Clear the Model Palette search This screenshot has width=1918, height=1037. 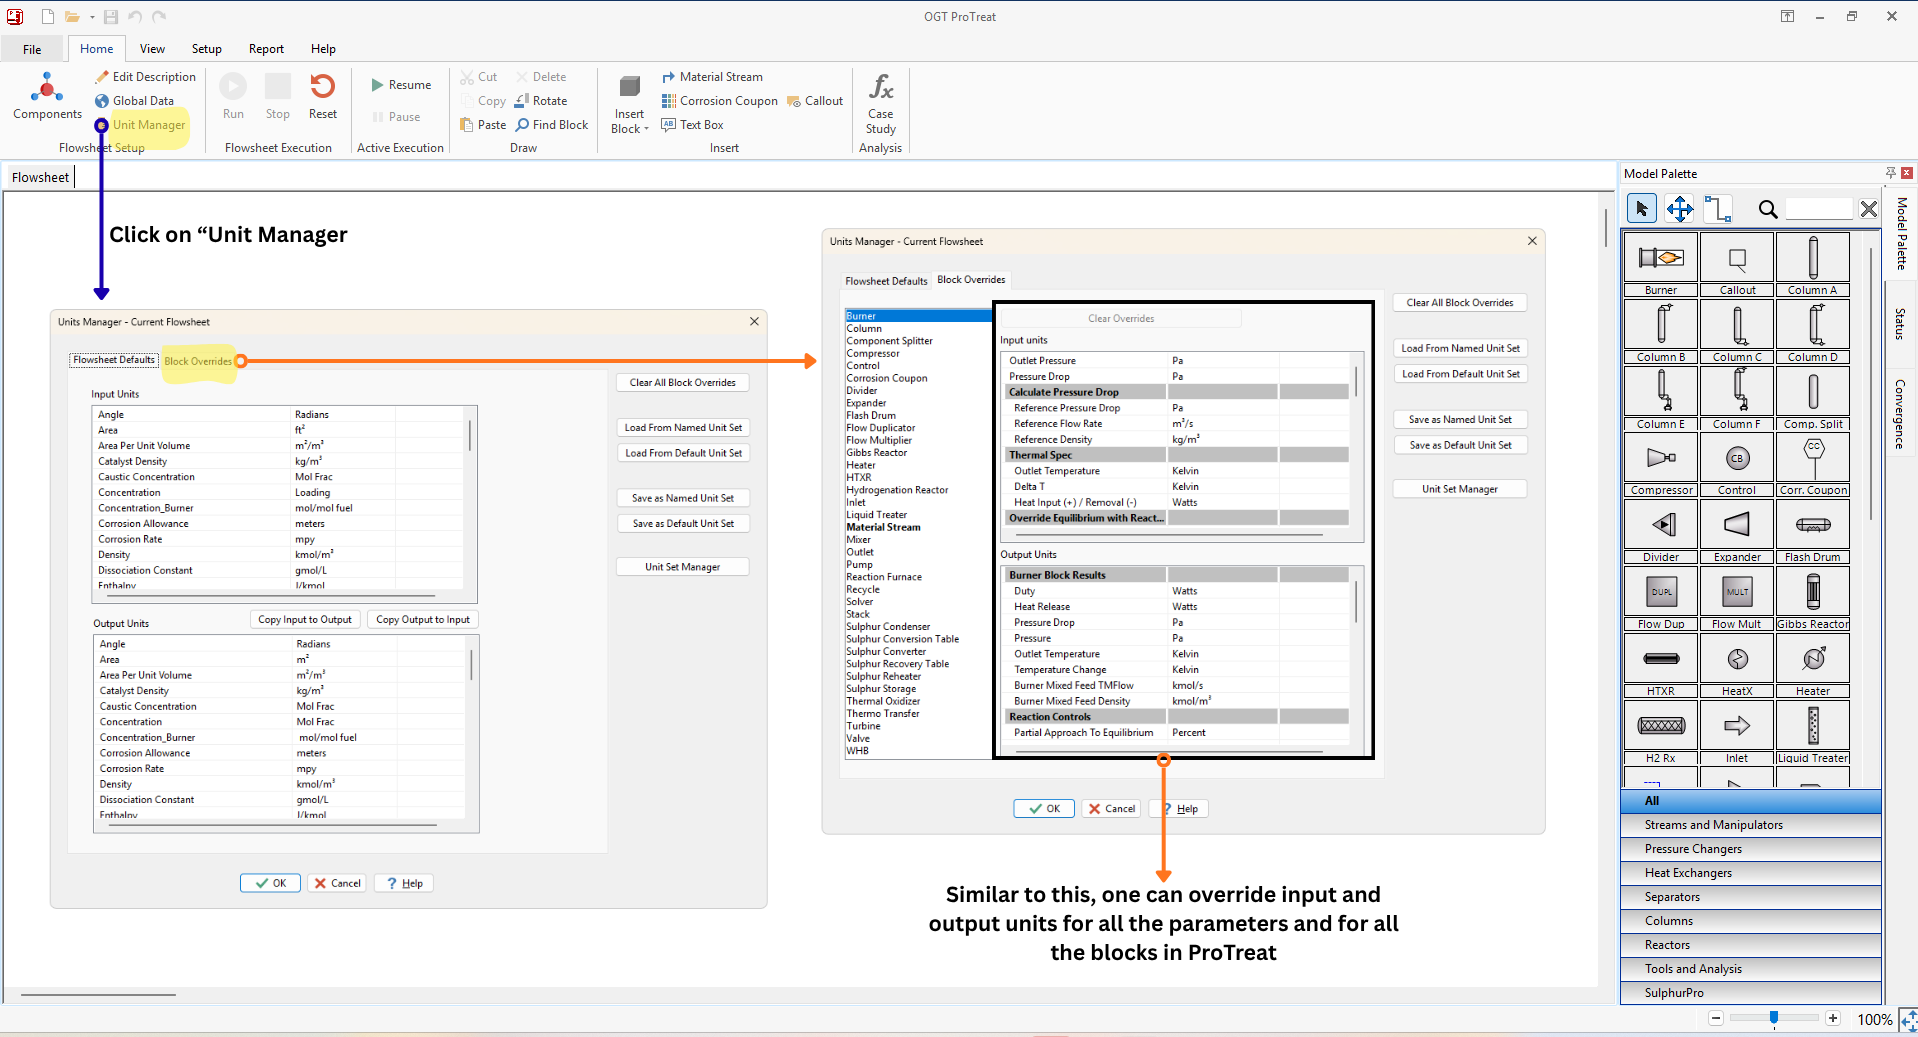coord(1868,209)
